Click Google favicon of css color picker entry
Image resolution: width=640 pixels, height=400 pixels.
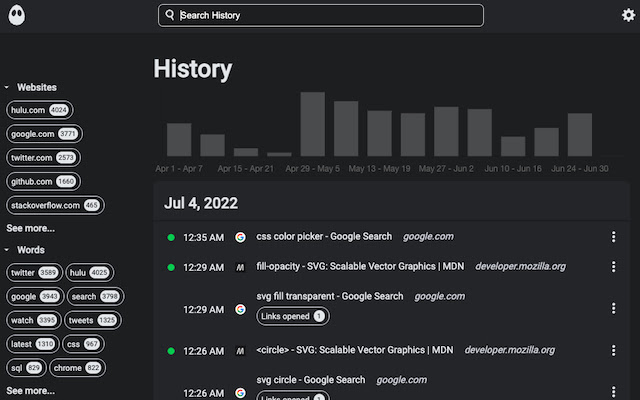pyautogui.click(x=240, y=237)
